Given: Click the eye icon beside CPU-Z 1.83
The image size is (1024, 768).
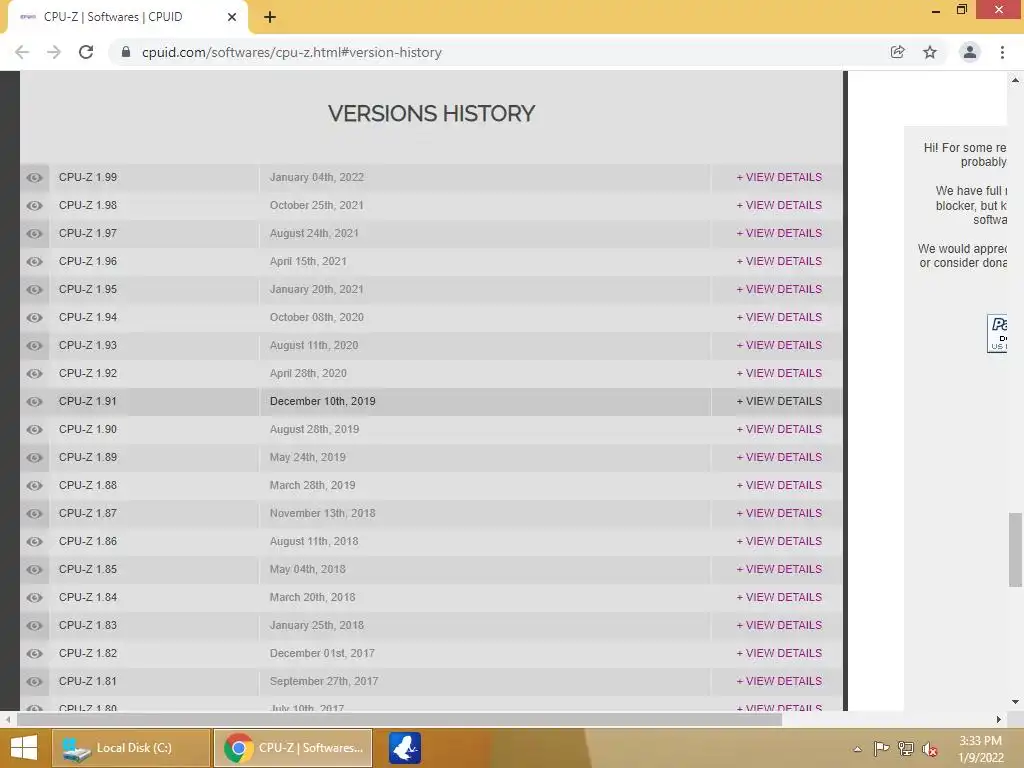Looking at the screenshot, I should [x=35, y=626].
